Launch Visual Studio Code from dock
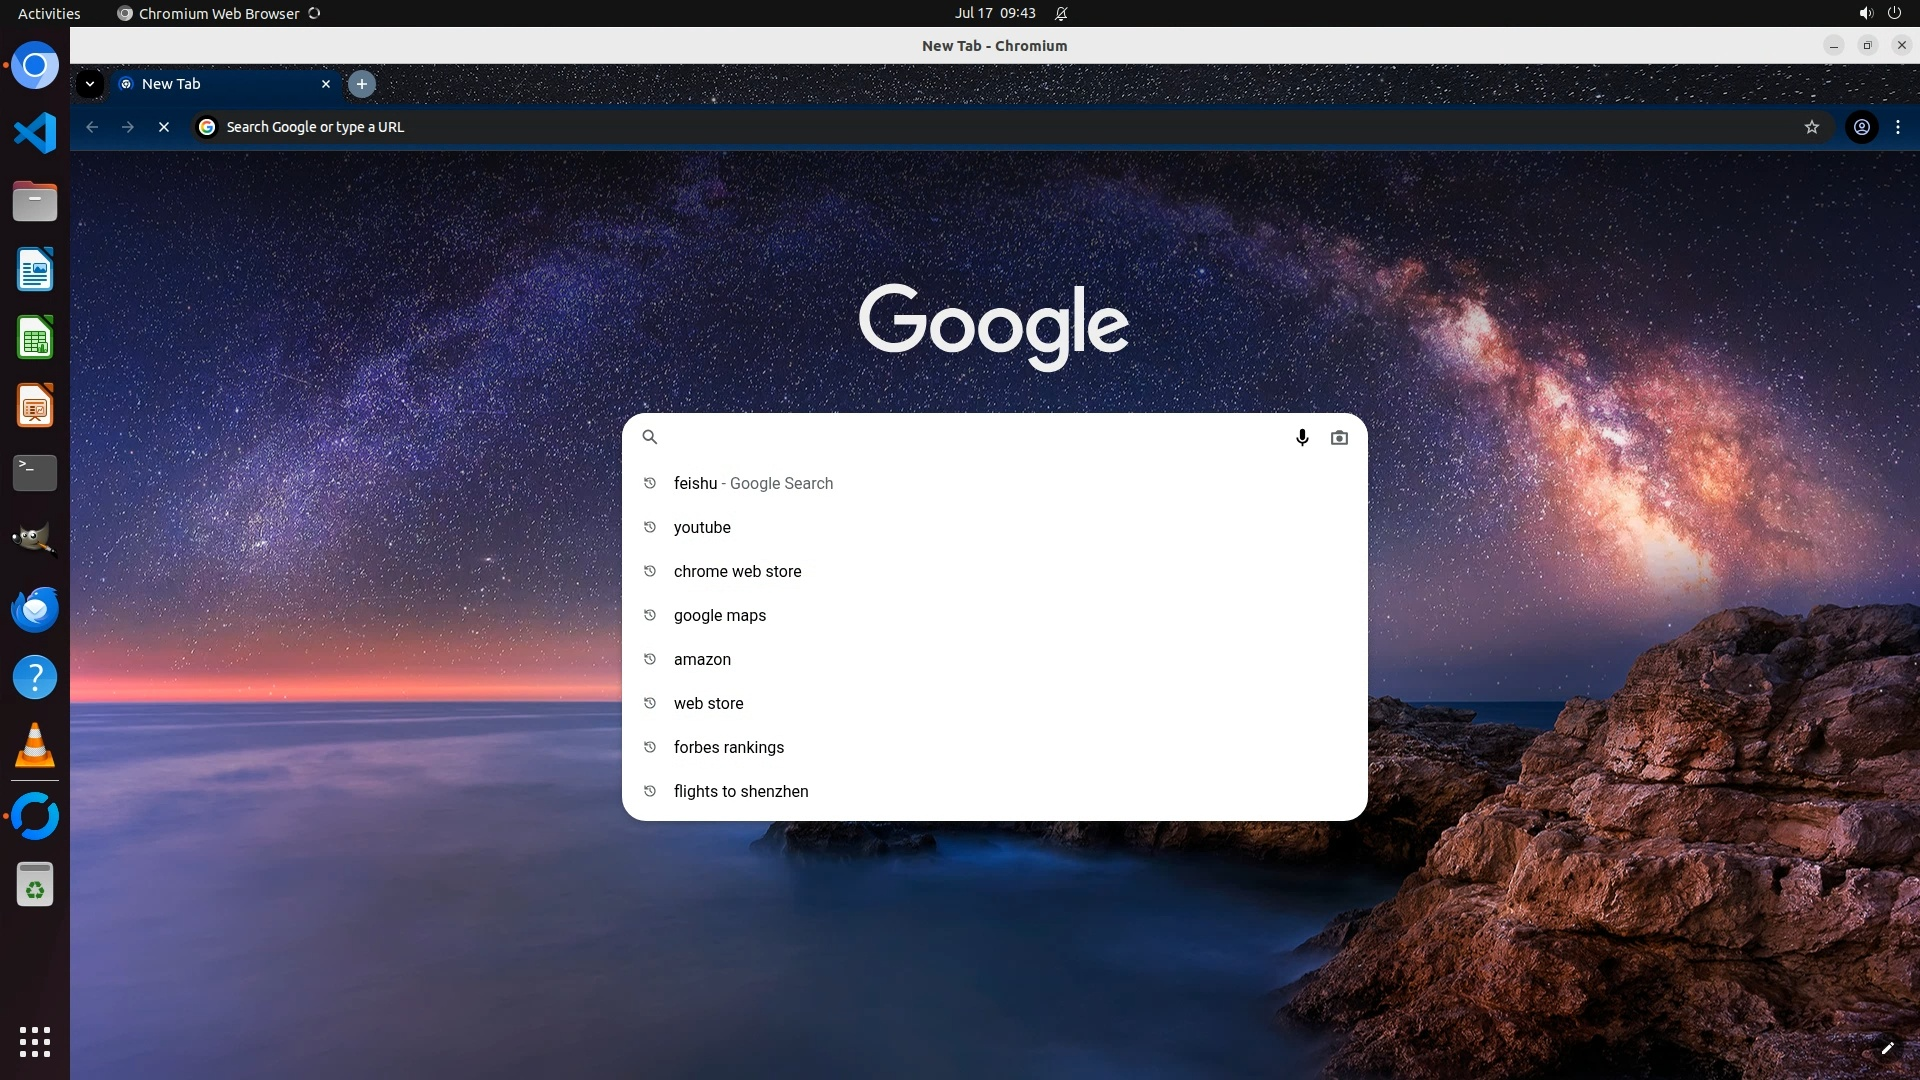1920x1080 pixels. (x=35, y=133)
